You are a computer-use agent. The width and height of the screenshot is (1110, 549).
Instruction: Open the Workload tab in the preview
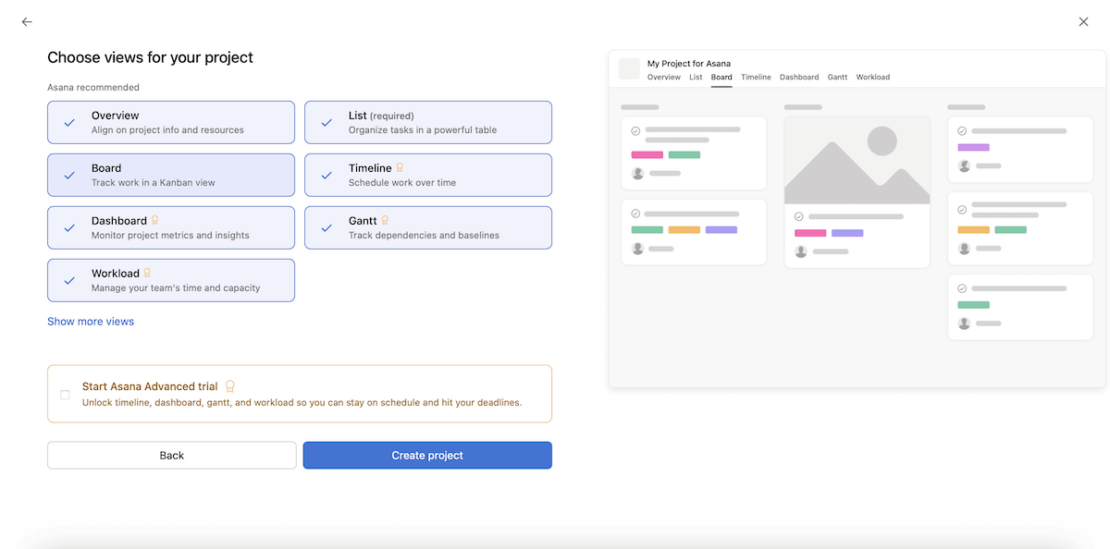(x=873, y=77)
